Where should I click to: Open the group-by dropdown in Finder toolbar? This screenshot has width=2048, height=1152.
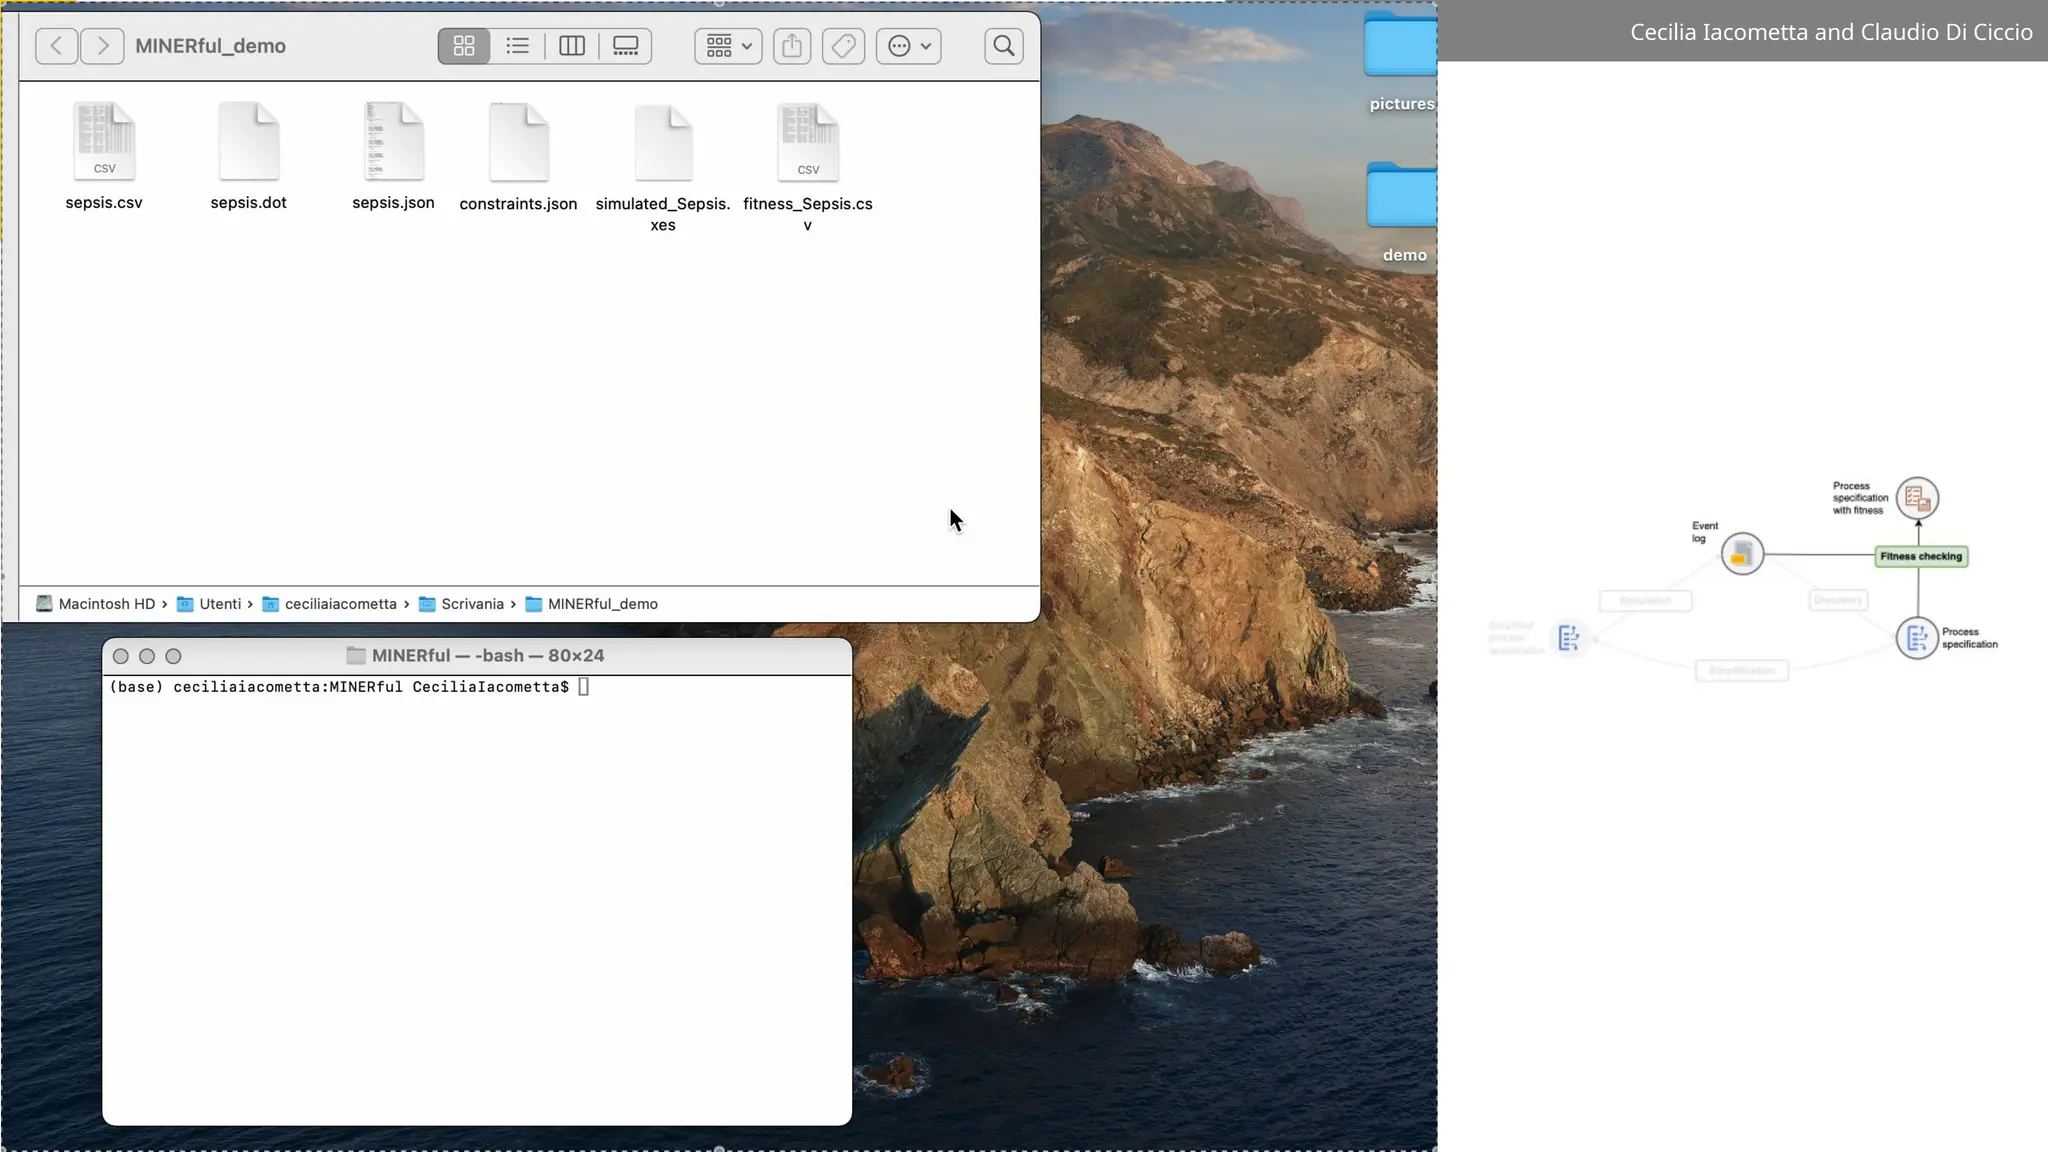pos(729,46)
